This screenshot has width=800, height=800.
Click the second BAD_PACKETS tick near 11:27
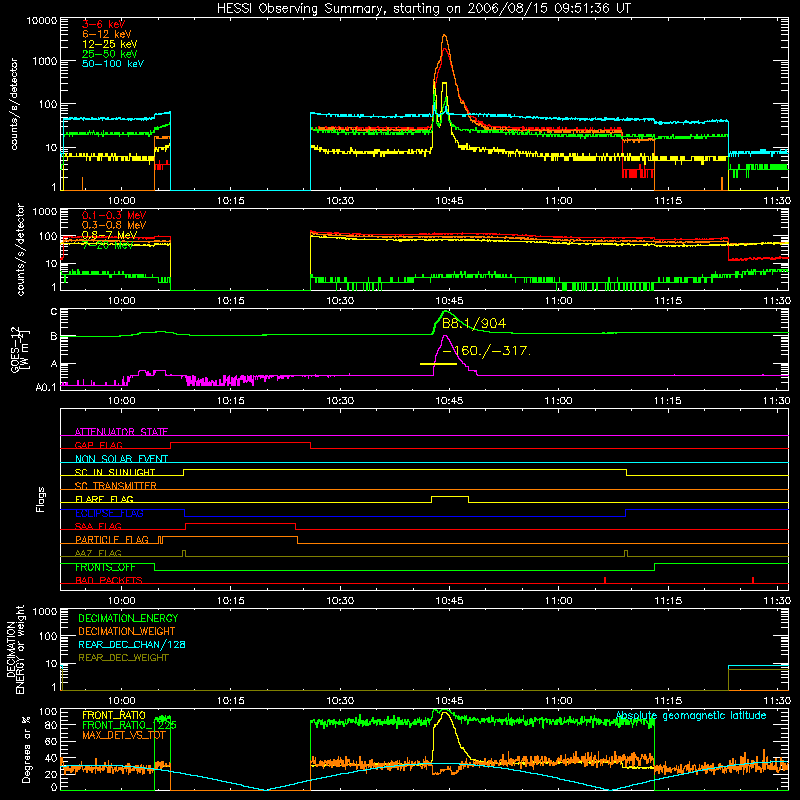point(753,580)
